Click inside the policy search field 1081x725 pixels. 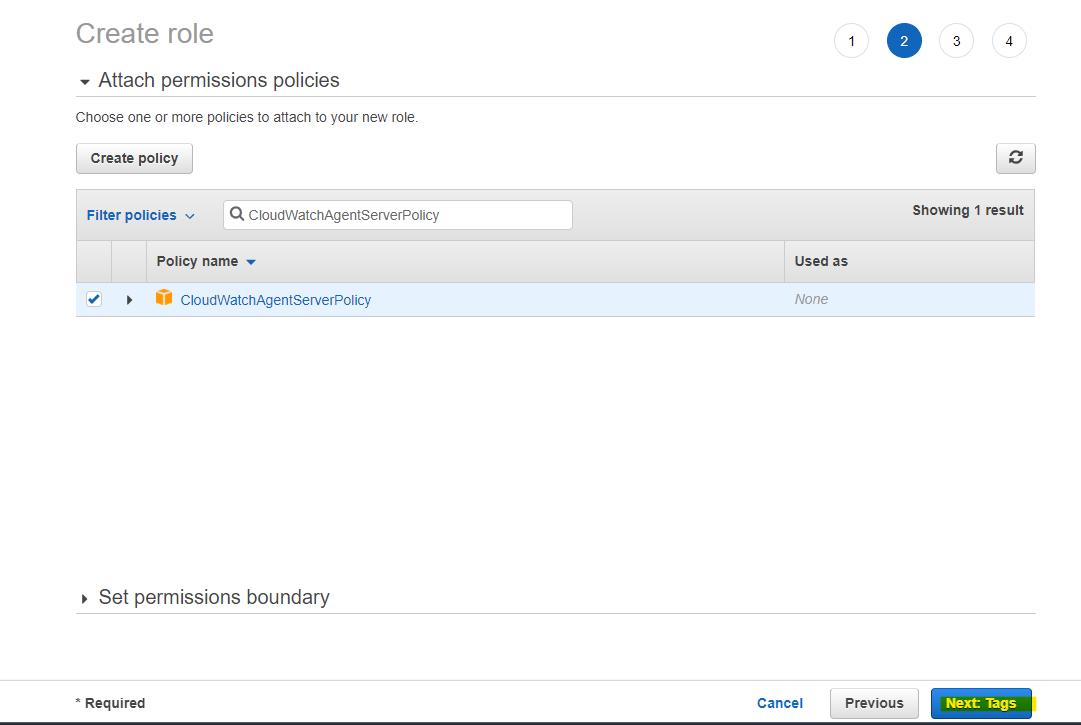click(400, 214)
